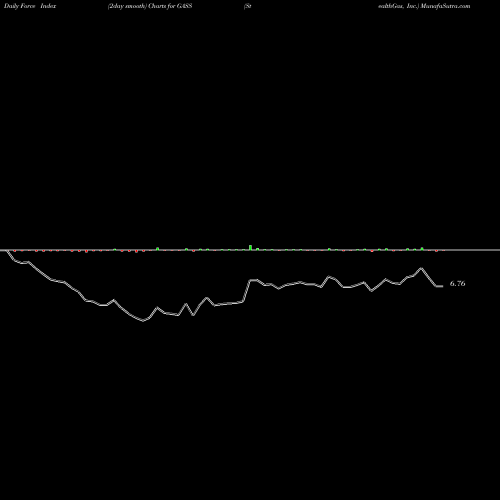
Task: Click the 'Daily Force Index' title text
Action: click(x=30, y=6)
